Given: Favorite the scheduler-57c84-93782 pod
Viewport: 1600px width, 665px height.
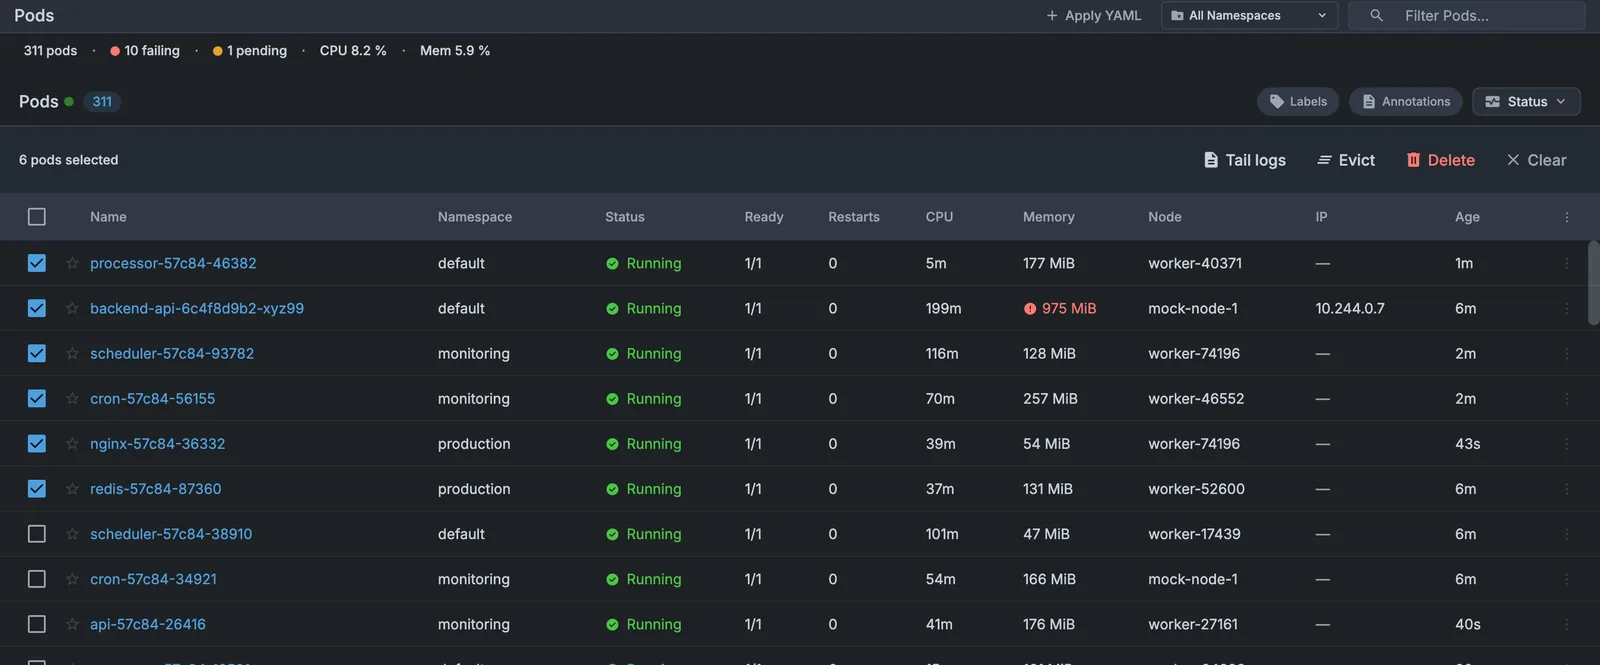Looking at the screenshot, I should (x=72, y=353).
